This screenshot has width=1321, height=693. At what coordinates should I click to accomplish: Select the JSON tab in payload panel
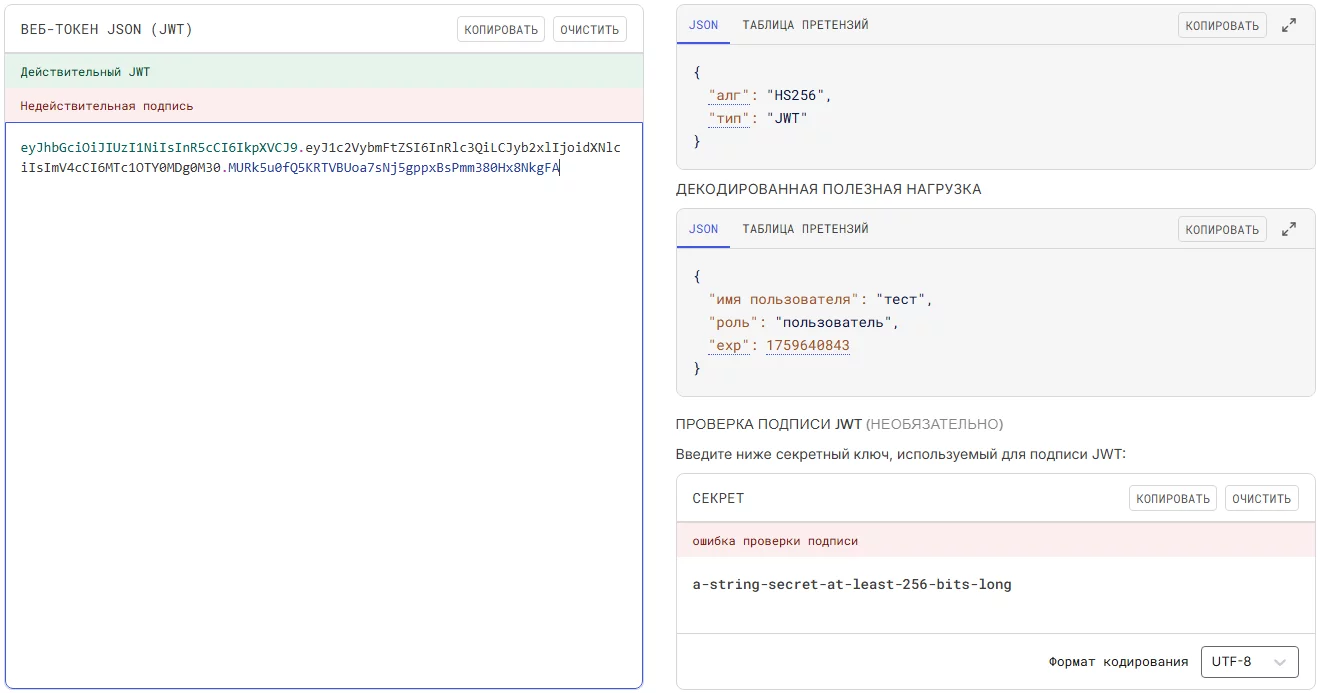[x=703, y=229]
